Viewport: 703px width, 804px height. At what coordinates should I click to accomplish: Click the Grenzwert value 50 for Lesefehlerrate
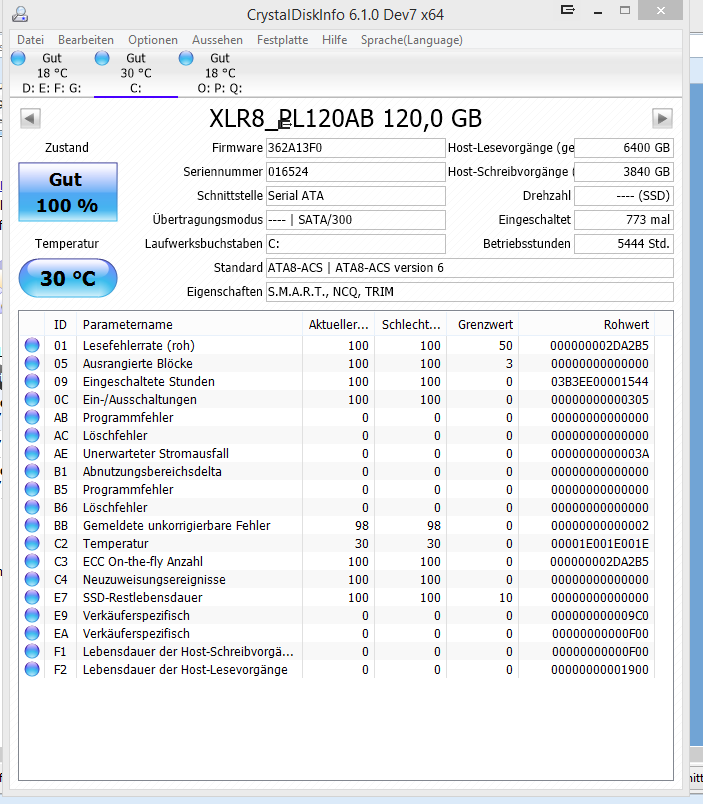point(506,346)
